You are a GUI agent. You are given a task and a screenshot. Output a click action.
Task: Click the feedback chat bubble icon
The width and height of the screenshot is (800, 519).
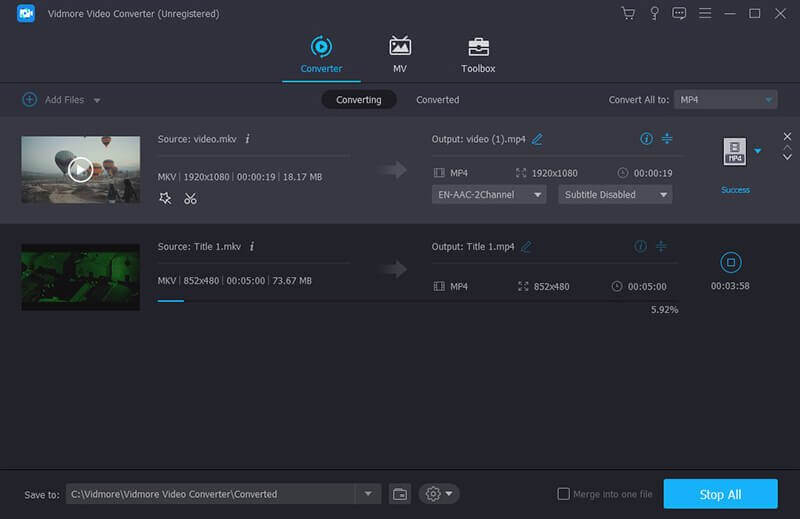point(680,13)
